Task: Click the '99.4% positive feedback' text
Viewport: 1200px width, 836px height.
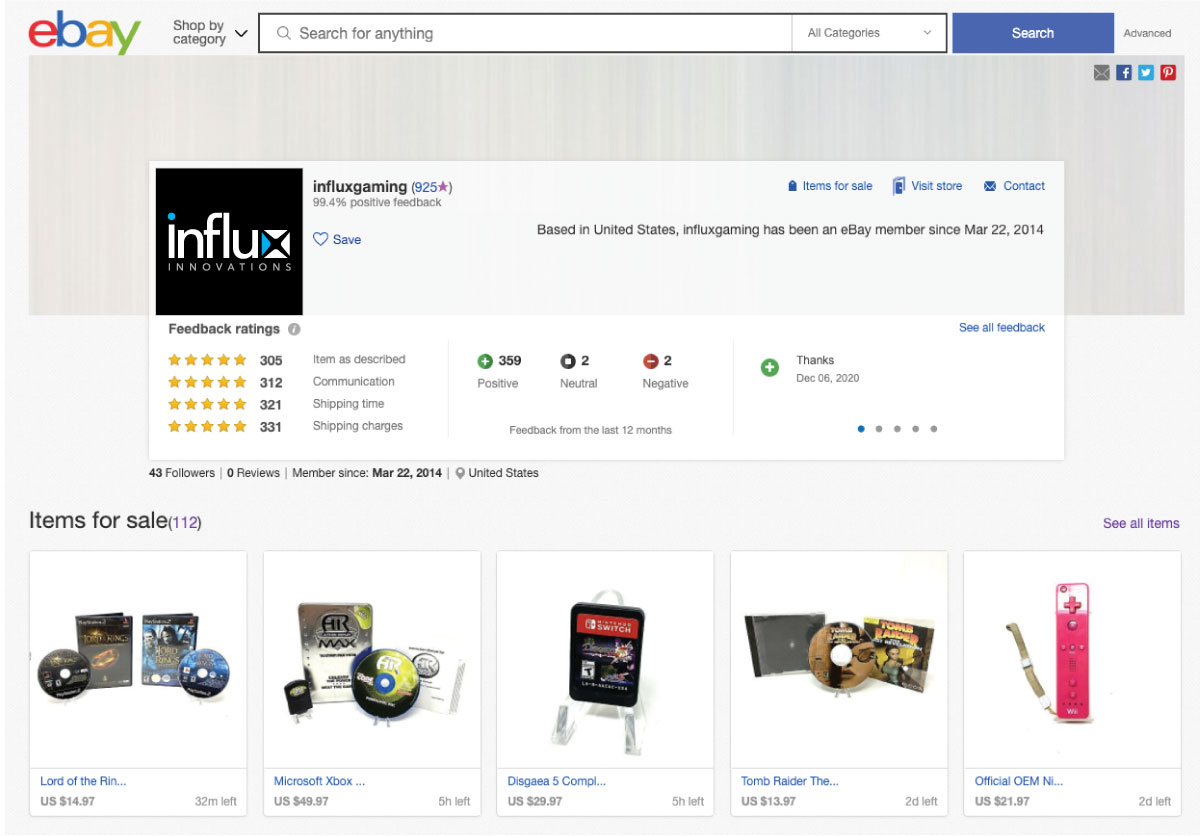Action: click(x=377, y=202)
